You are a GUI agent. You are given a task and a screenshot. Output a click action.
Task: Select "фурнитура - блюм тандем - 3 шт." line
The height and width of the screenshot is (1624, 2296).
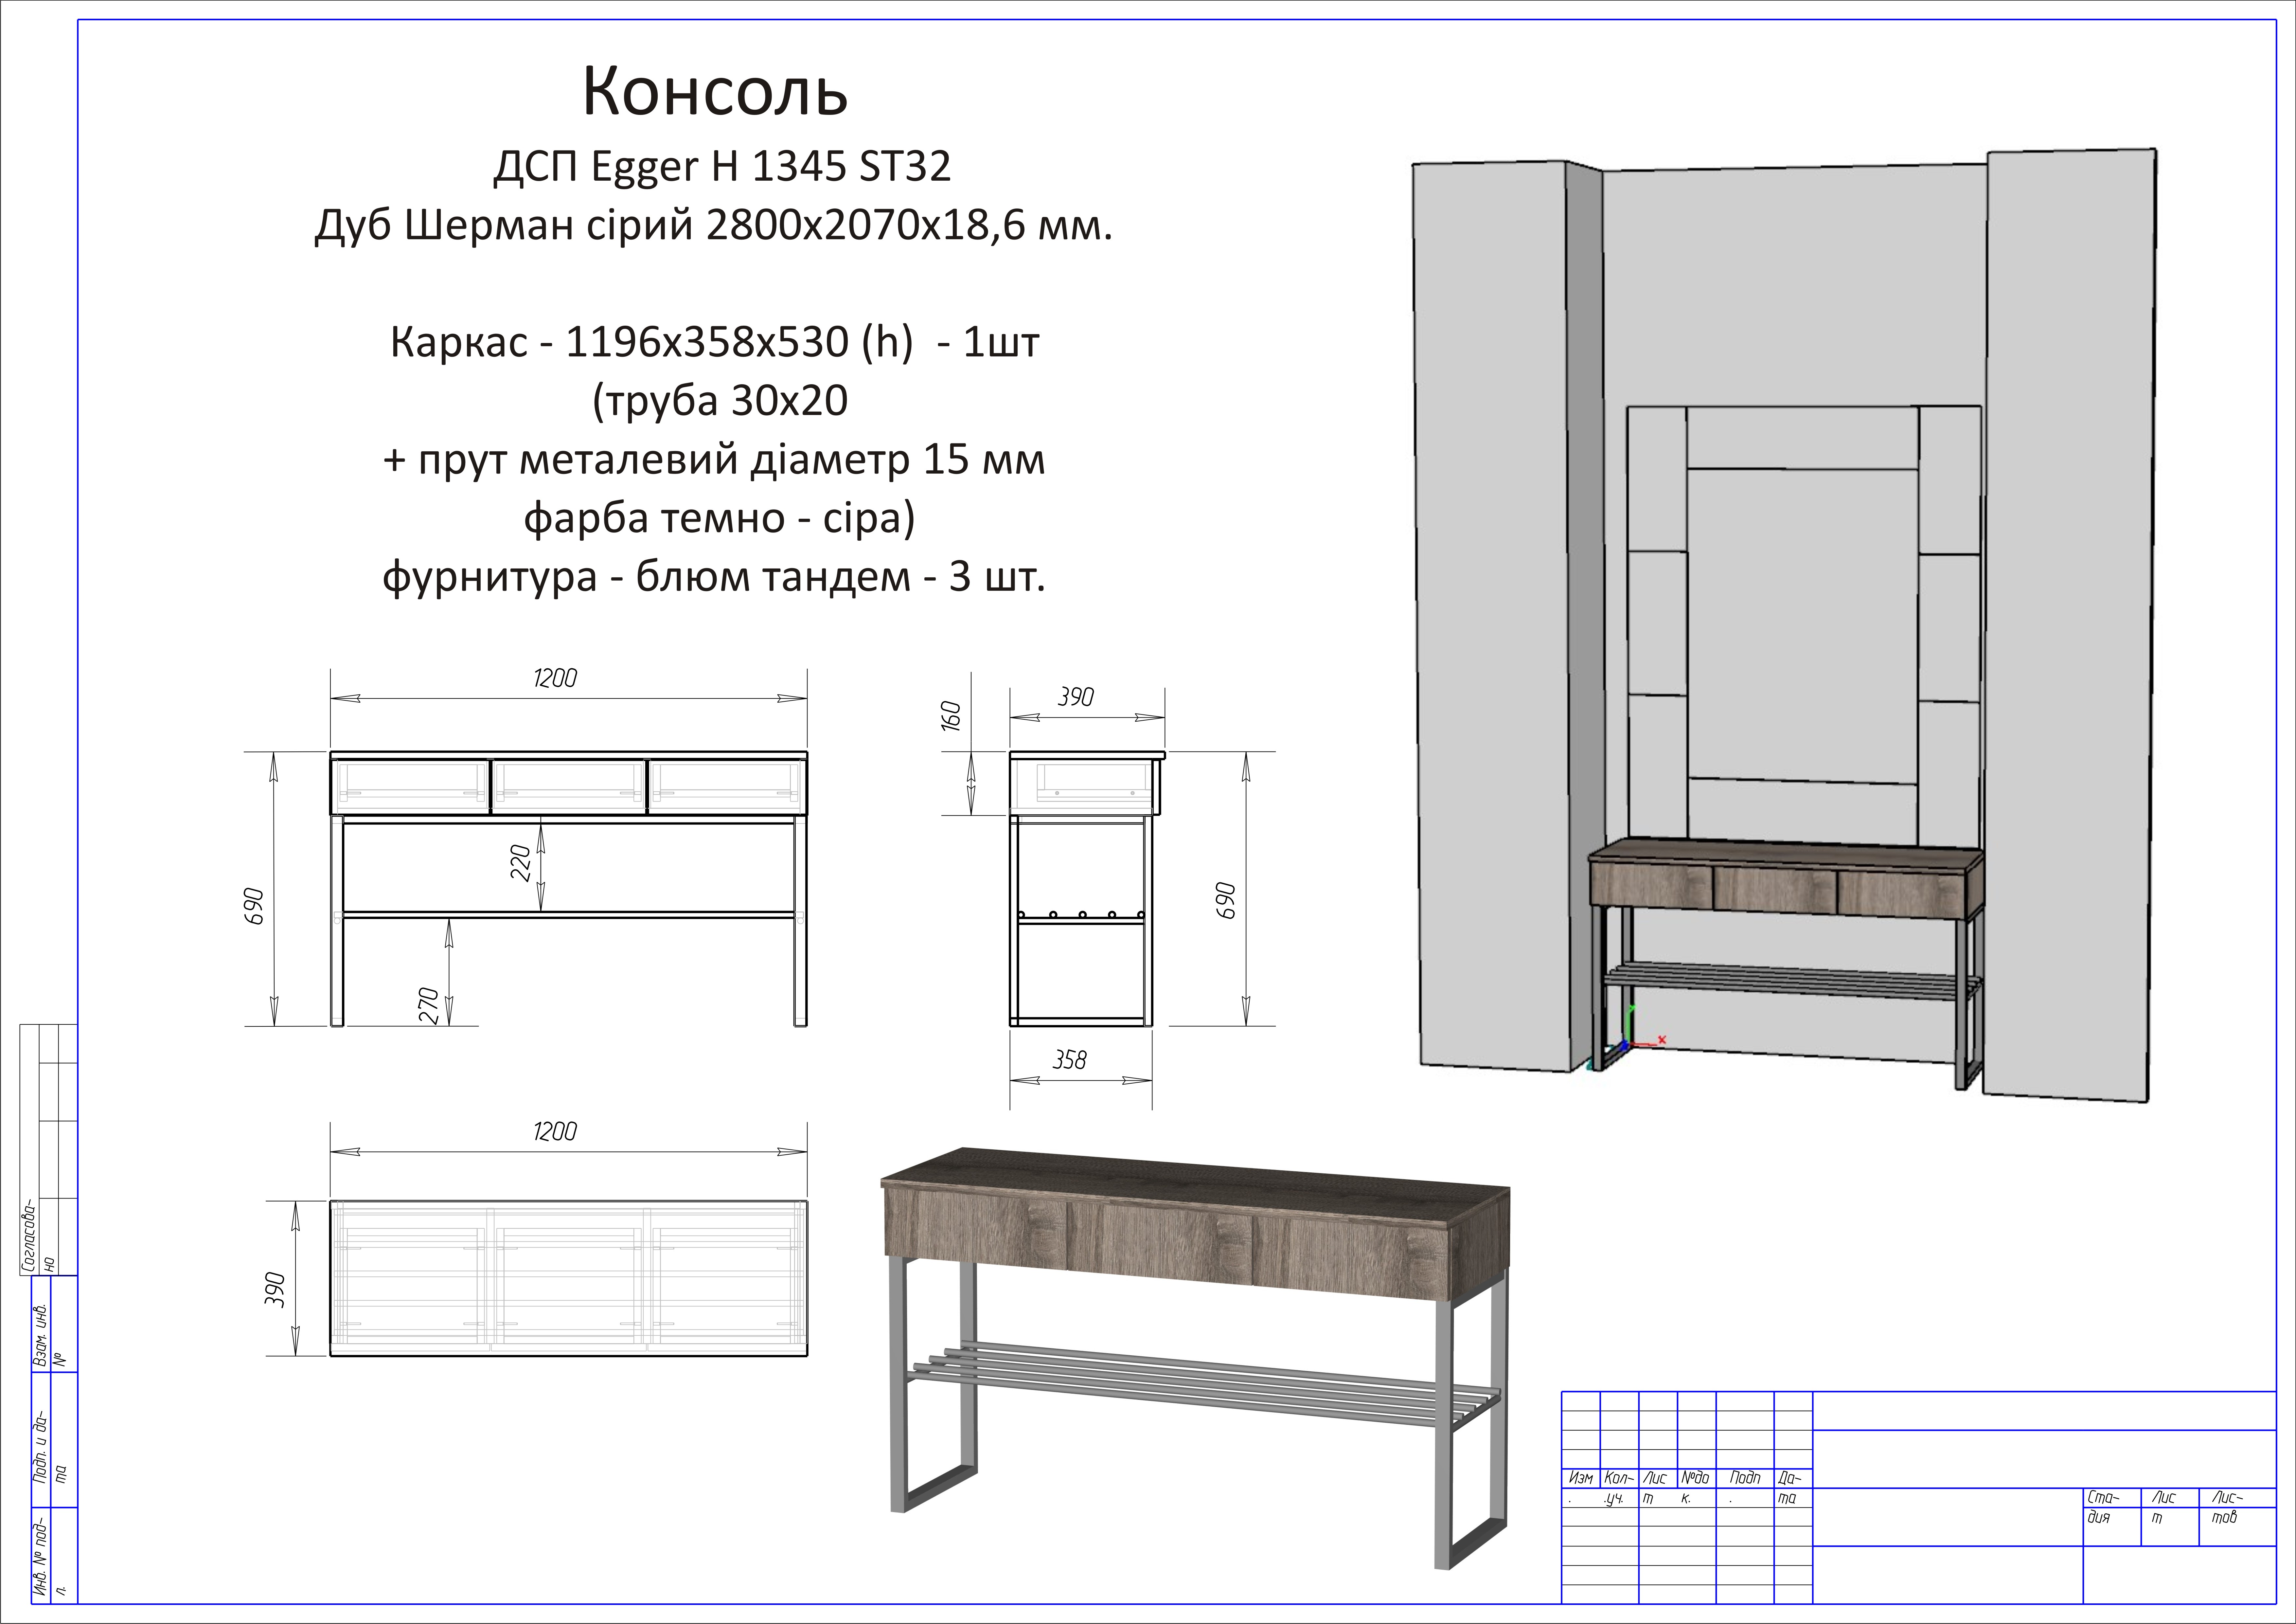(x=714, y=577)
